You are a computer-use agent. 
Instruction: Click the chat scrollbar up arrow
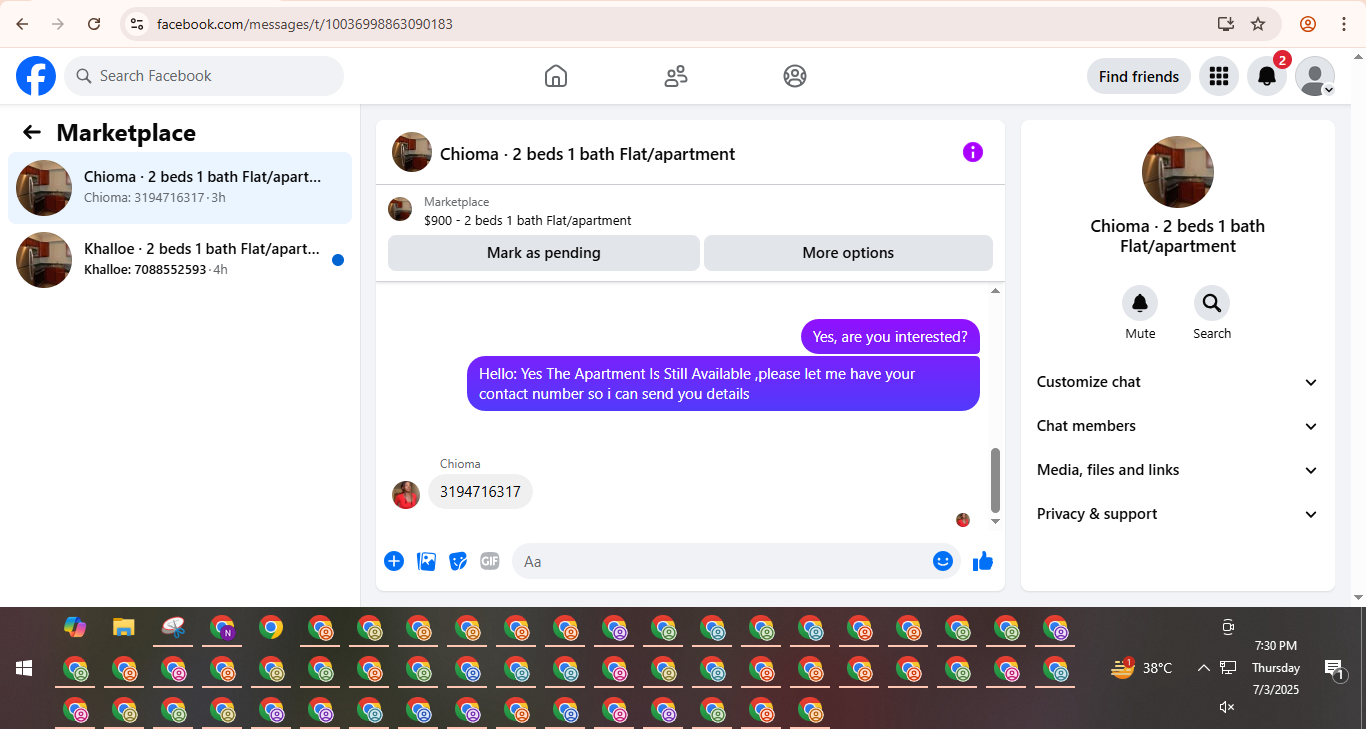[x=995, y=291]
